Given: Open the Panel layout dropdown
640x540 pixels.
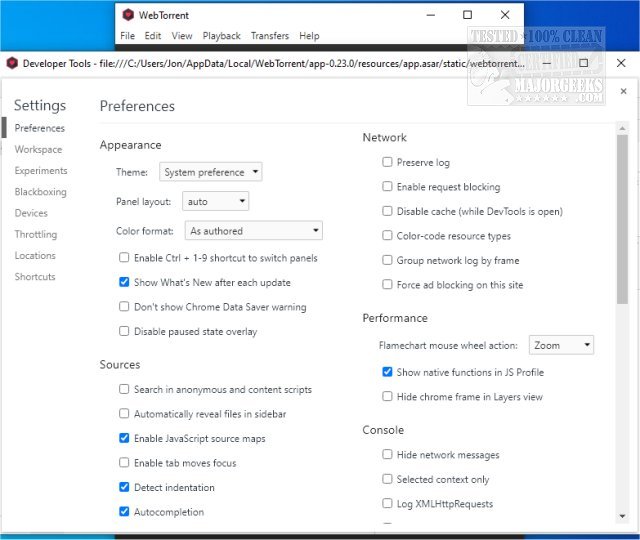Looking at the screenshot, I should click(x=216, y=201).
